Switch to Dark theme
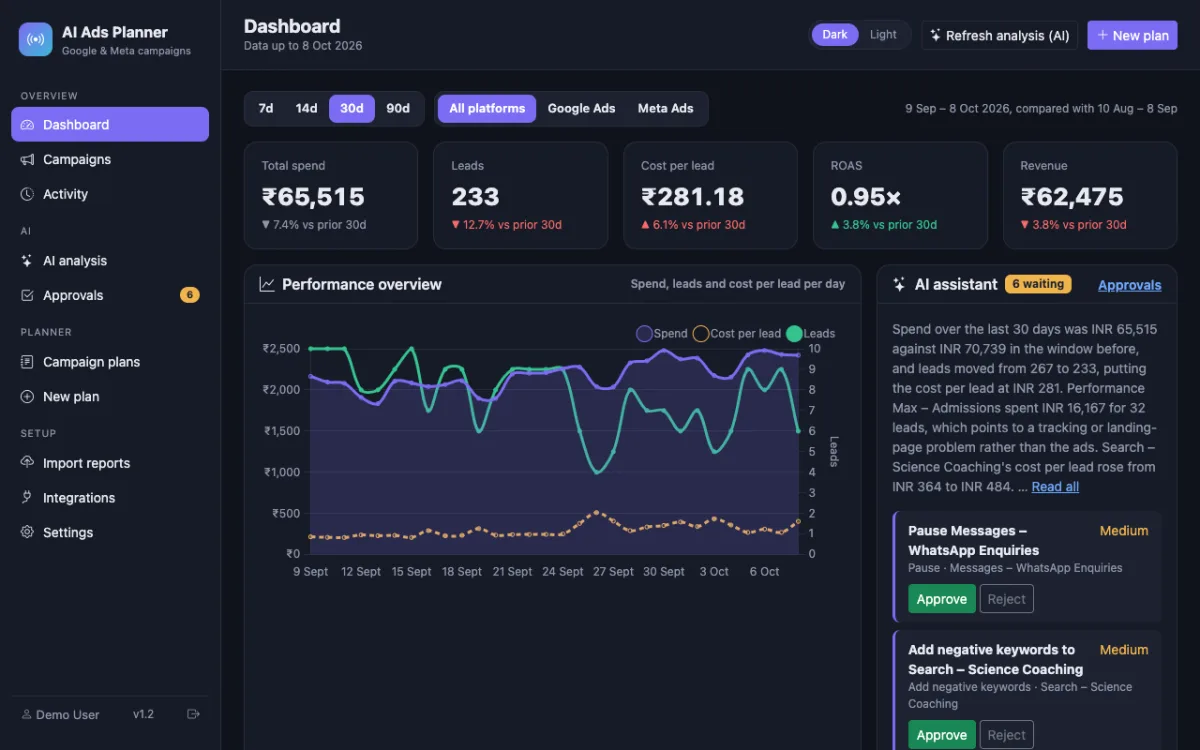 (835, 34)
